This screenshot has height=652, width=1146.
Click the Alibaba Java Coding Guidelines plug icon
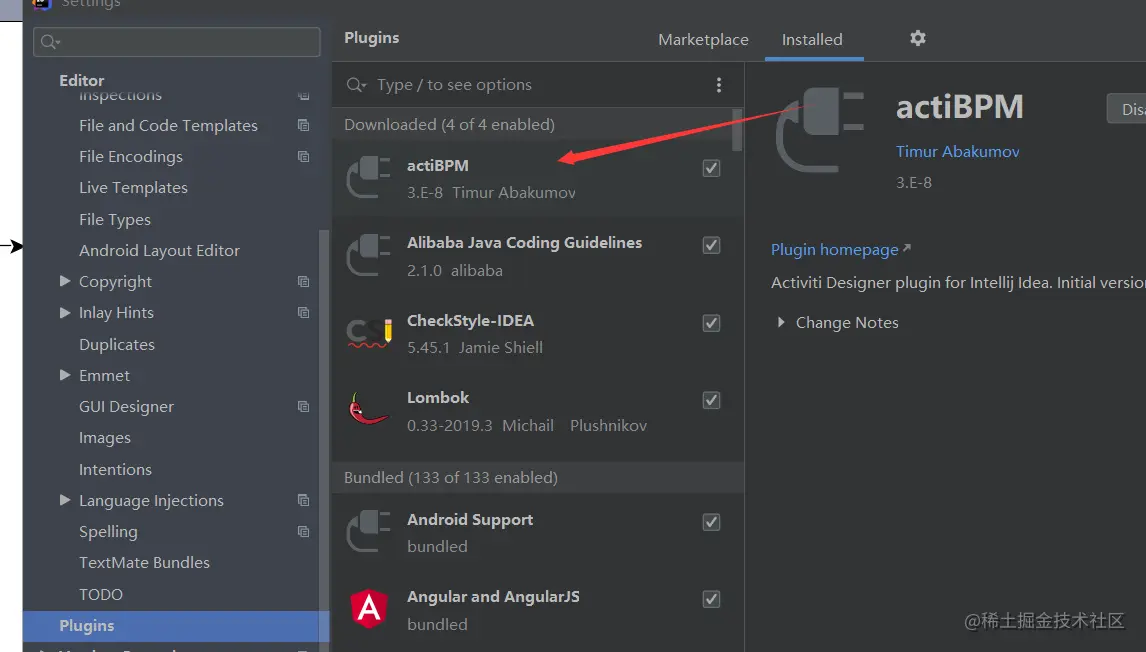tap(368, 256)
